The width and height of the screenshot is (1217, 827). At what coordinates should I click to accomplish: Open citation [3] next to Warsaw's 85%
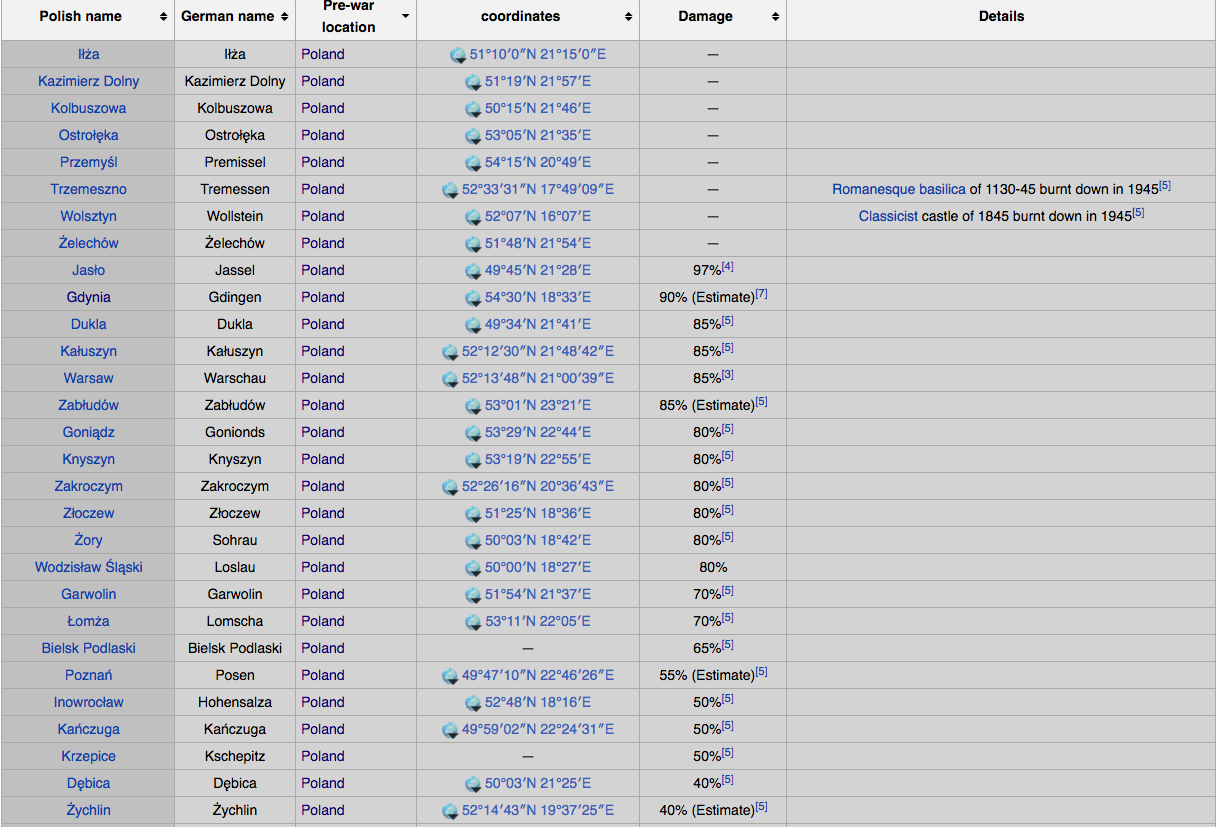pyautogui.click(x=728, y=375)
